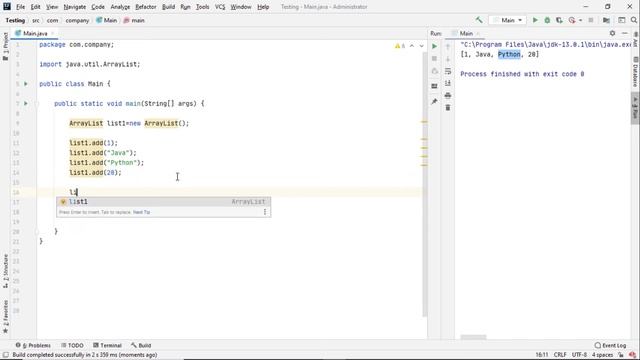This screenshot has width=640, height=360.
Task: Select the Main tab in the Run panel
Action: pos(466,33)
